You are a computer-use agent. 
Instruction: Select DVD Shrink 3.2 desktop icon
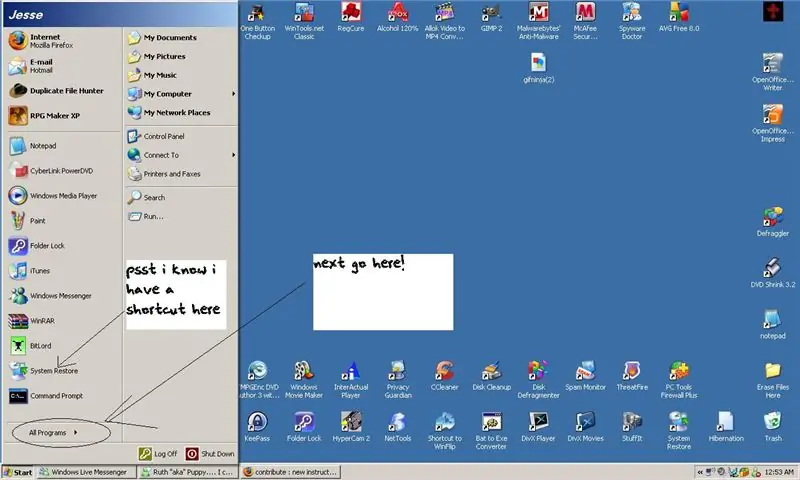[x=772, y=273]
